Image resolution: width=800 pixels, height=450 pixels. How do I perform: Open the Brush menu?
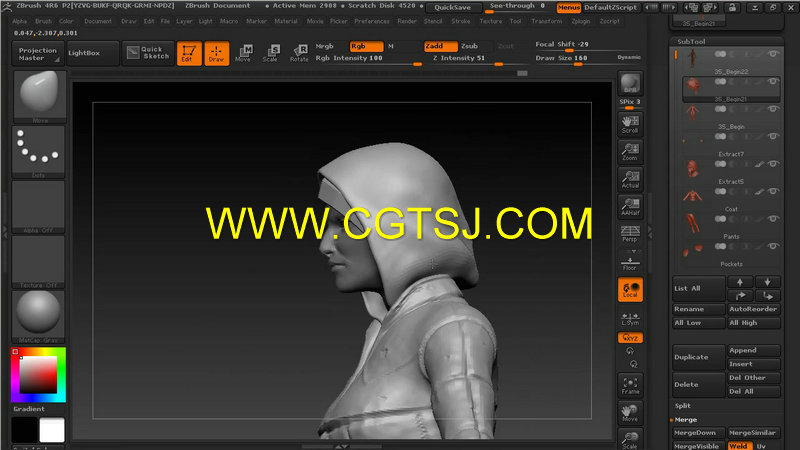pos(43,21)
